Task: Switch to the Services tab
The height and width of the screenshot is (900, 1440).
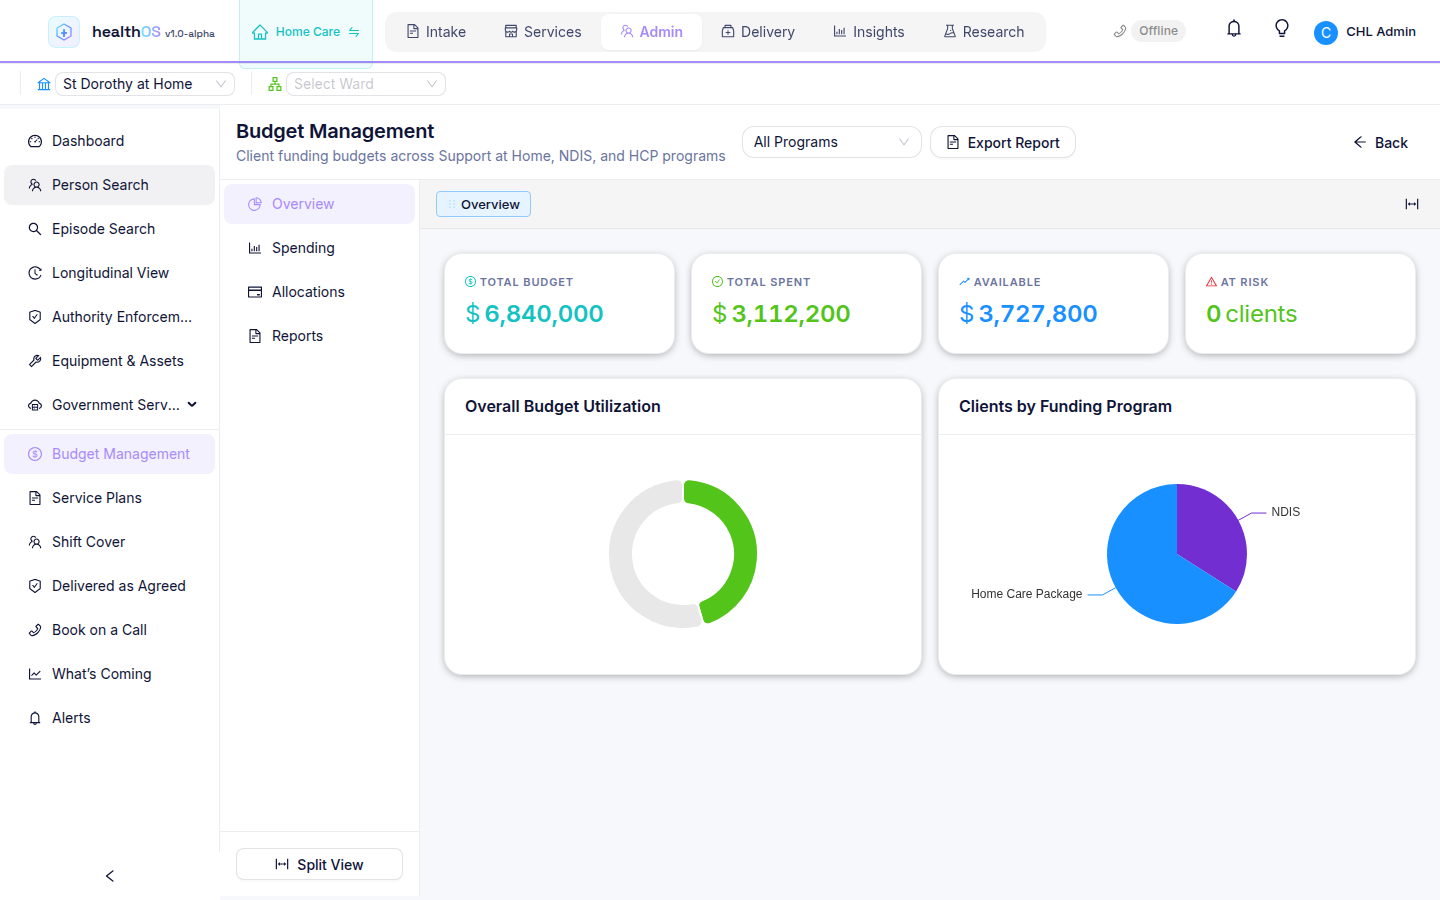Action: [543, 32]
